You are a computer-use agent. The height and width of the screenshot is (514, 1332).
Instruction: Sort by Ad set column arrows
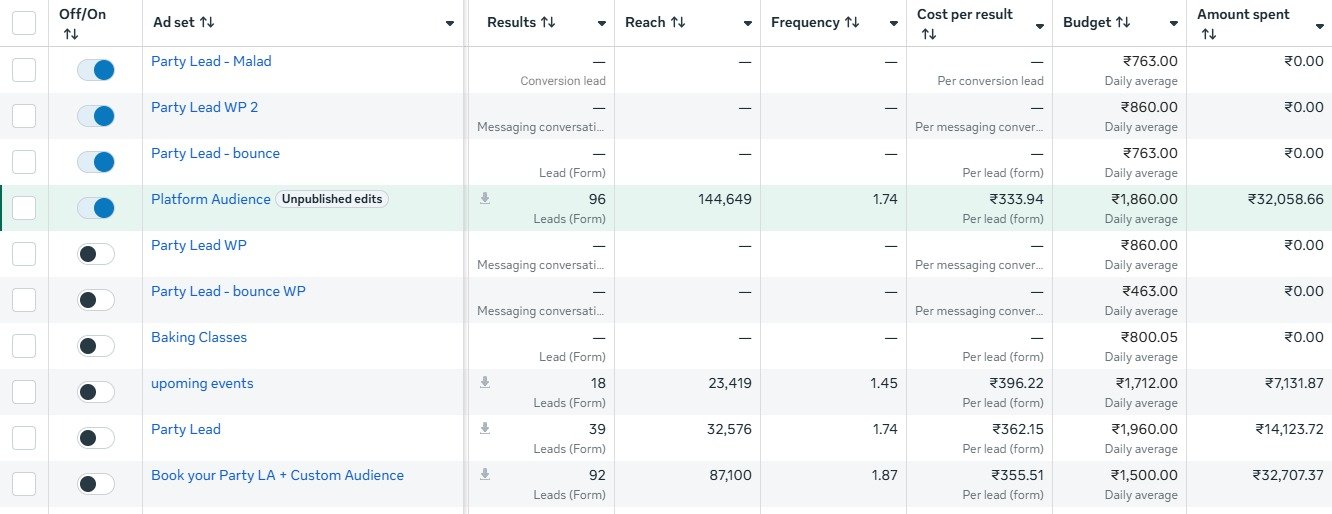tap(207, 22)
